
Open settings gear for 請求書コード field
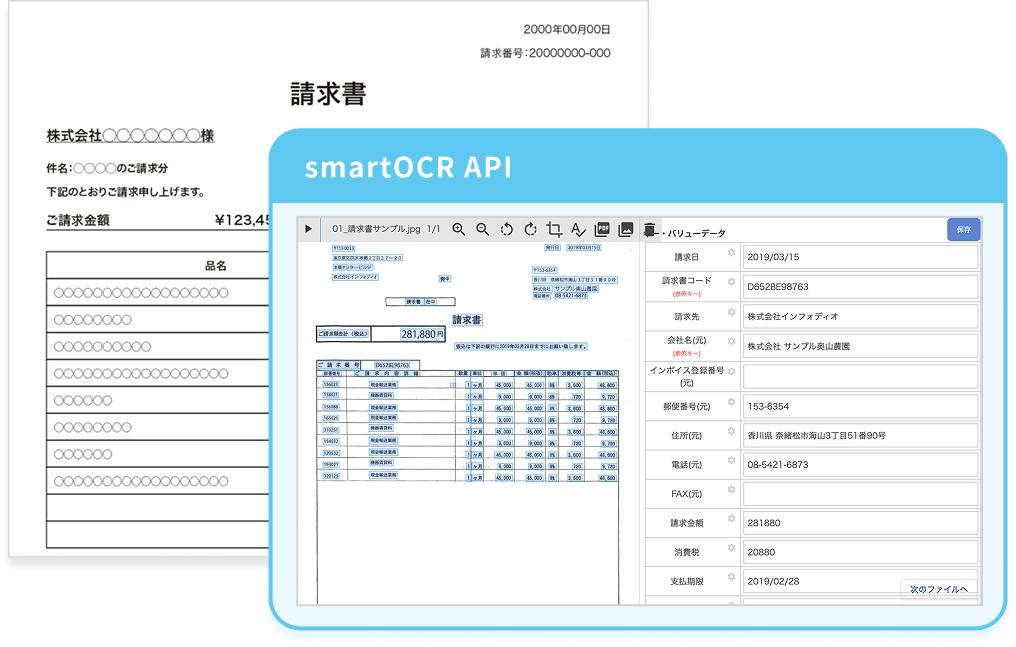tap(731, 282)
